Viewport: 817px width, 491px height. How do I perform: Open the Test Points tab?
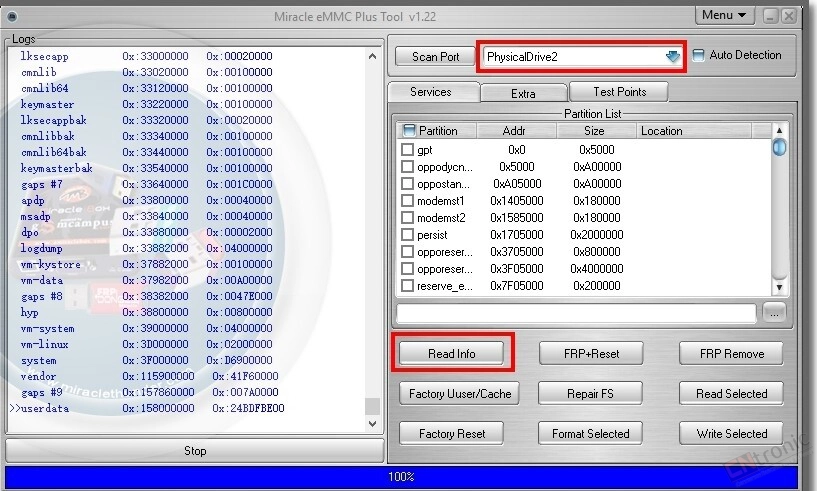click(x=619, y=92)
